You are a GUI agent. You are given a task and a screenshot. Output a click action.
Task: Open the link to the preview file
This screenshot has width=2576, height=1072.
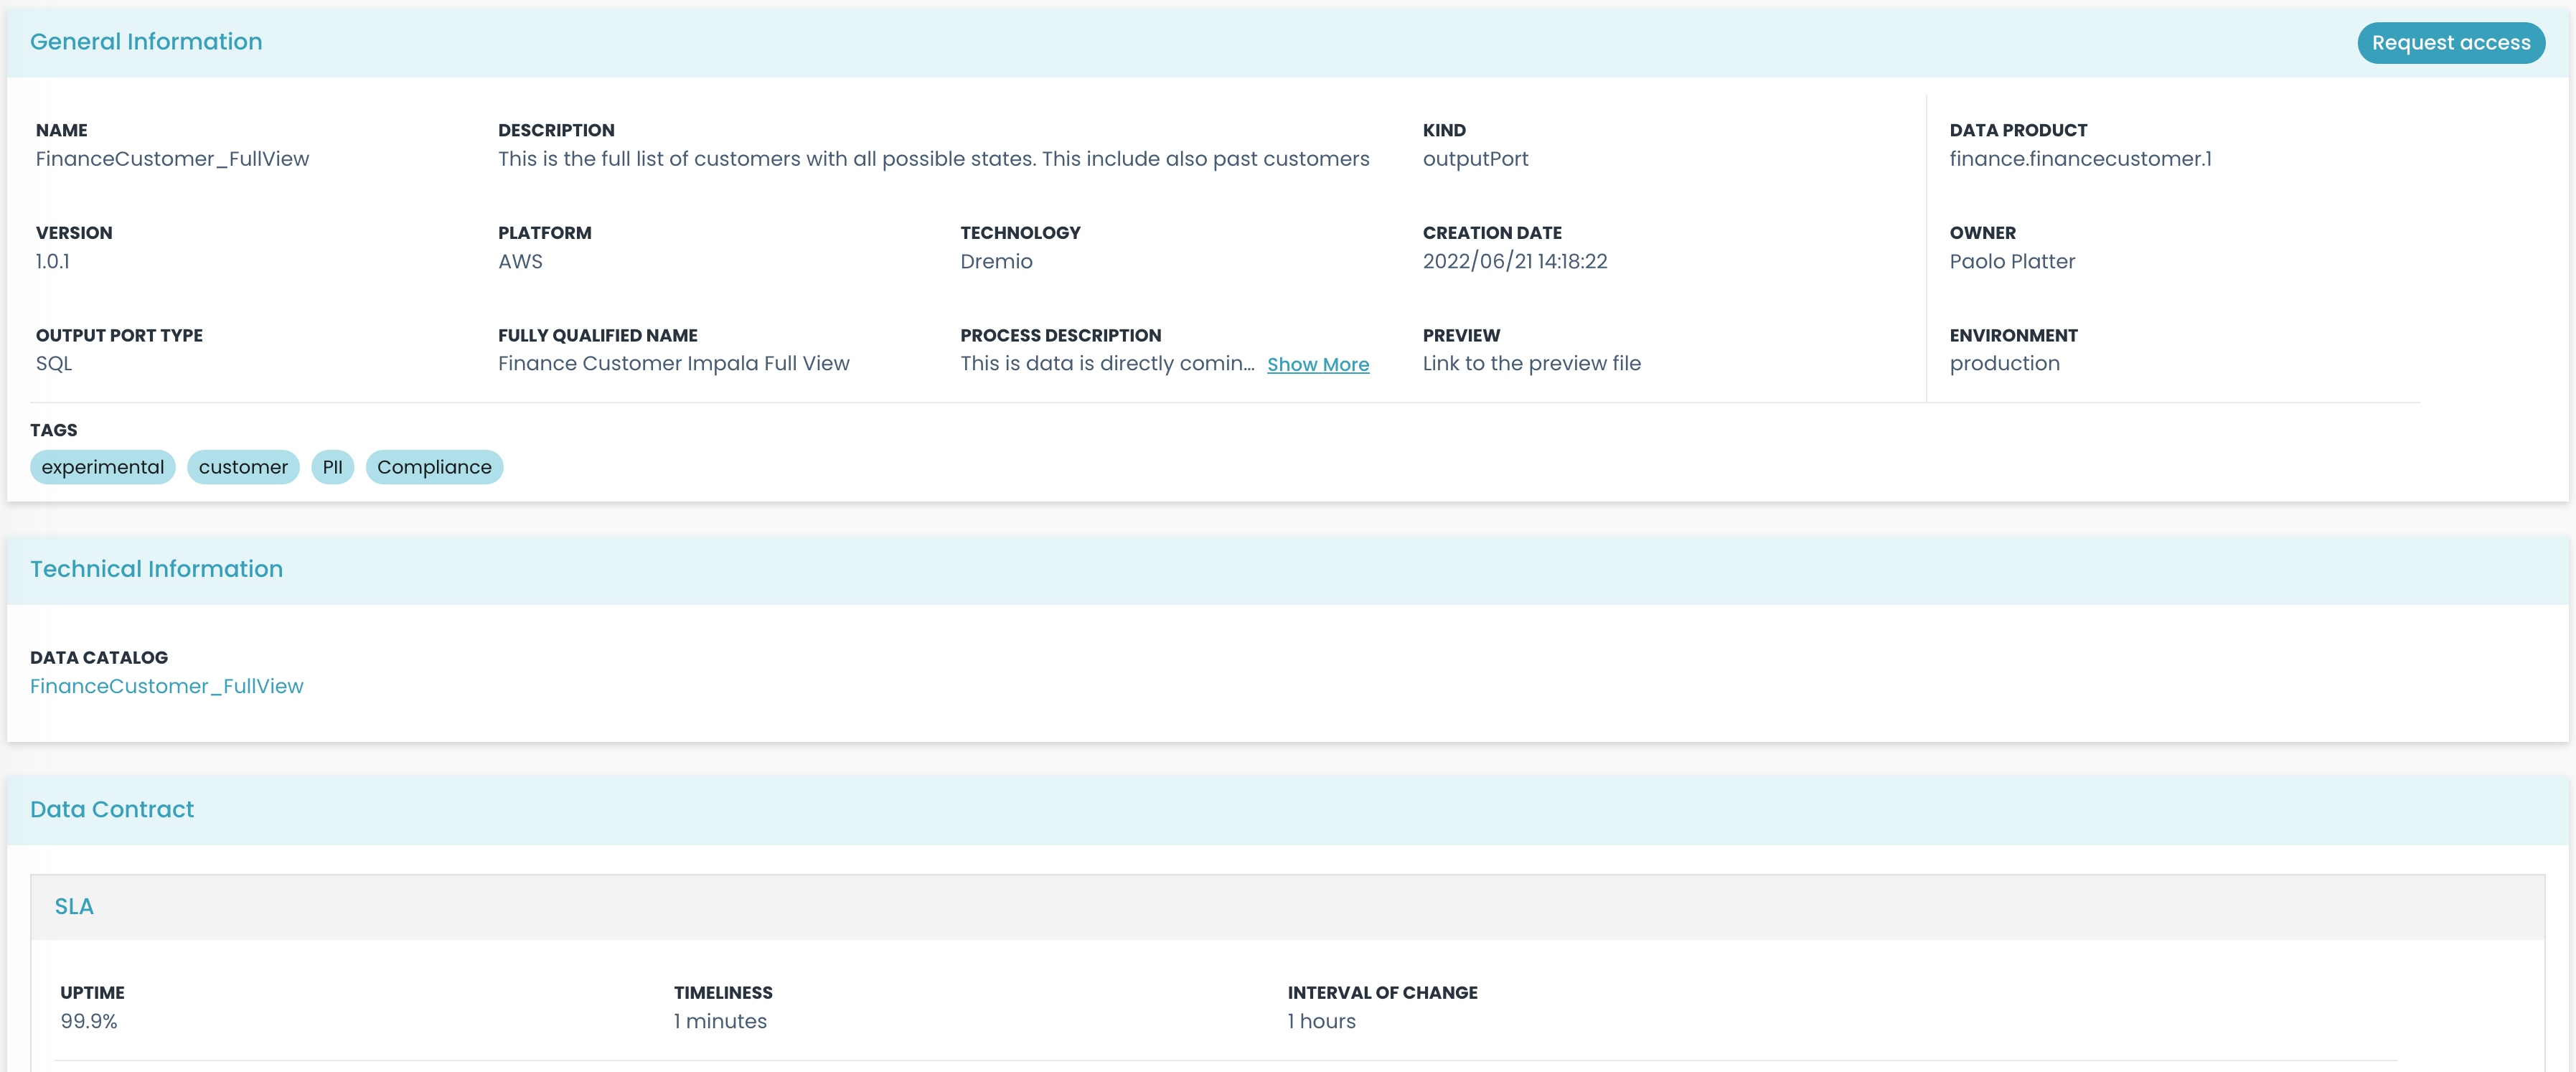coord(1530,363)
